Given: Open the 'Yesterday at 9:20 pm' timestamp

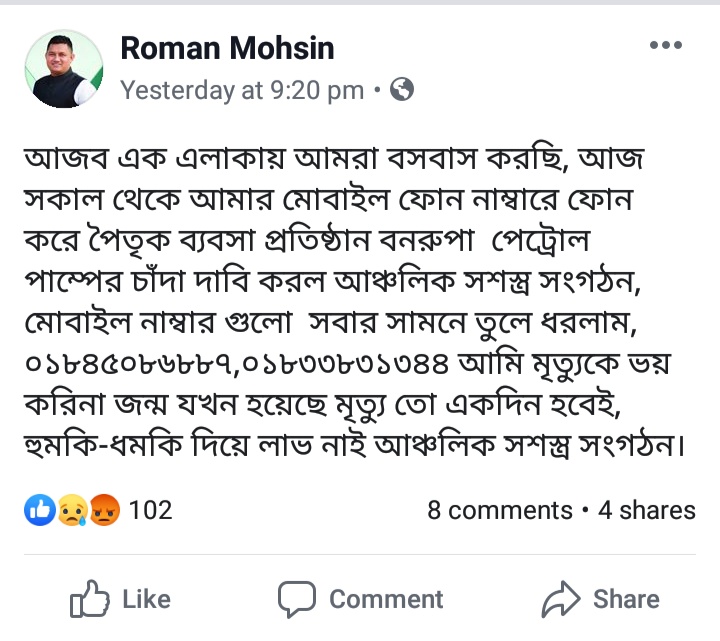Looking at the screenshot, I should point(242,91).
